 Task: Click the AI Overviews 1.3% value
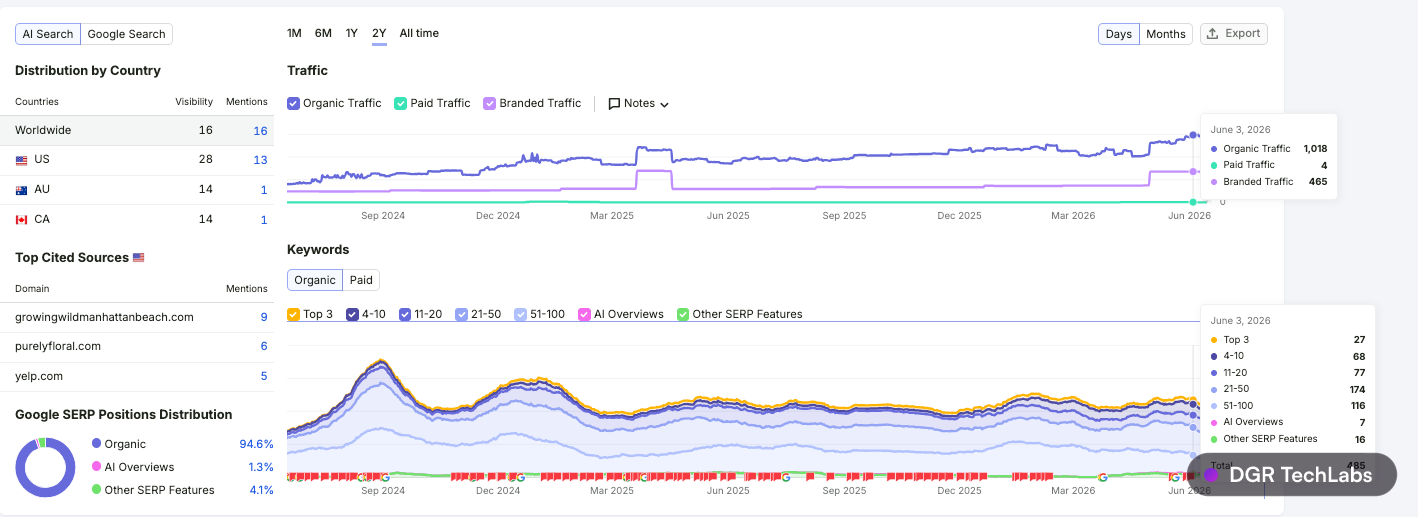point(260,467)
